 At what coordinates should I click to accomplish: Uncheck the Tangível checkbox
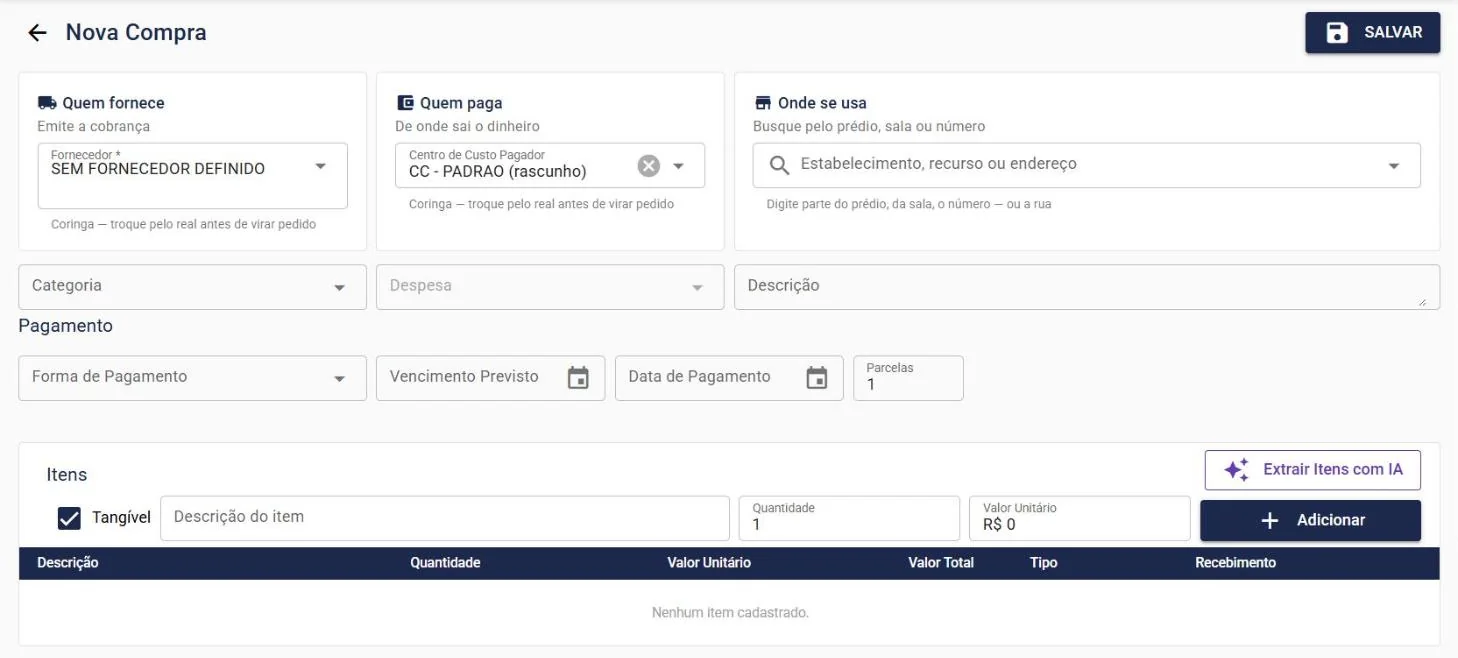click(x=69, y=518)
